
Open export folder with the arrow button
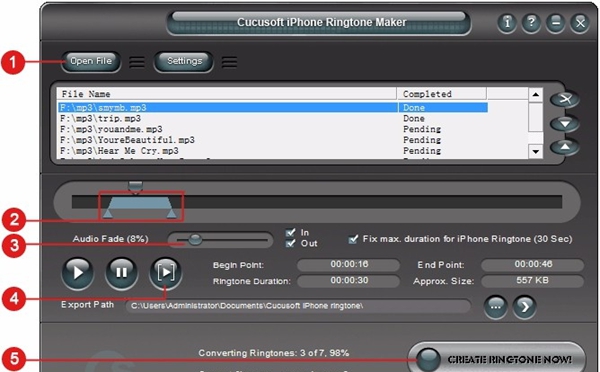[524, 307]
